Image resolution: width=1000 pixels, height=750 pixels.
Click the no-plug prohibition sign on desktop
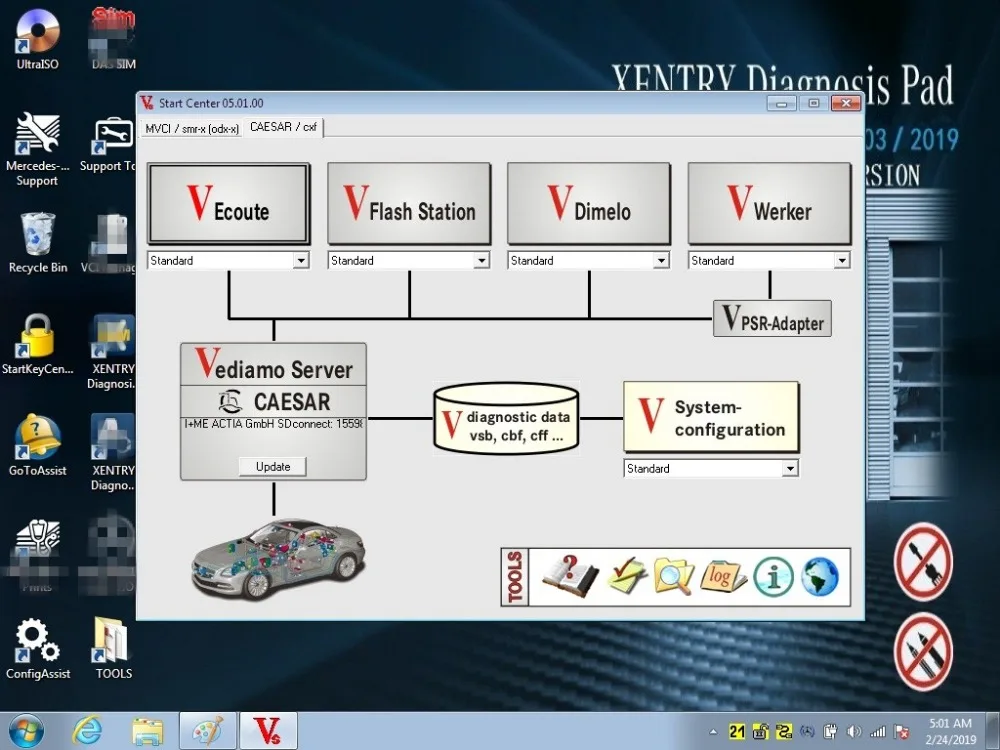click(923, 561)
